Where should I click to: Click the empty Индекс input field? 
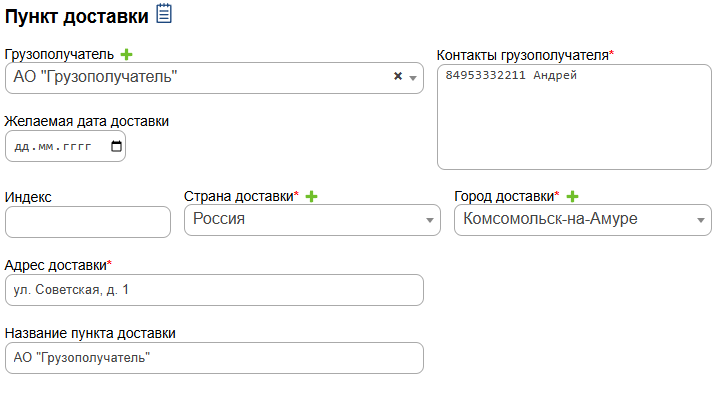pyautogui.click(x=88, y=222)
